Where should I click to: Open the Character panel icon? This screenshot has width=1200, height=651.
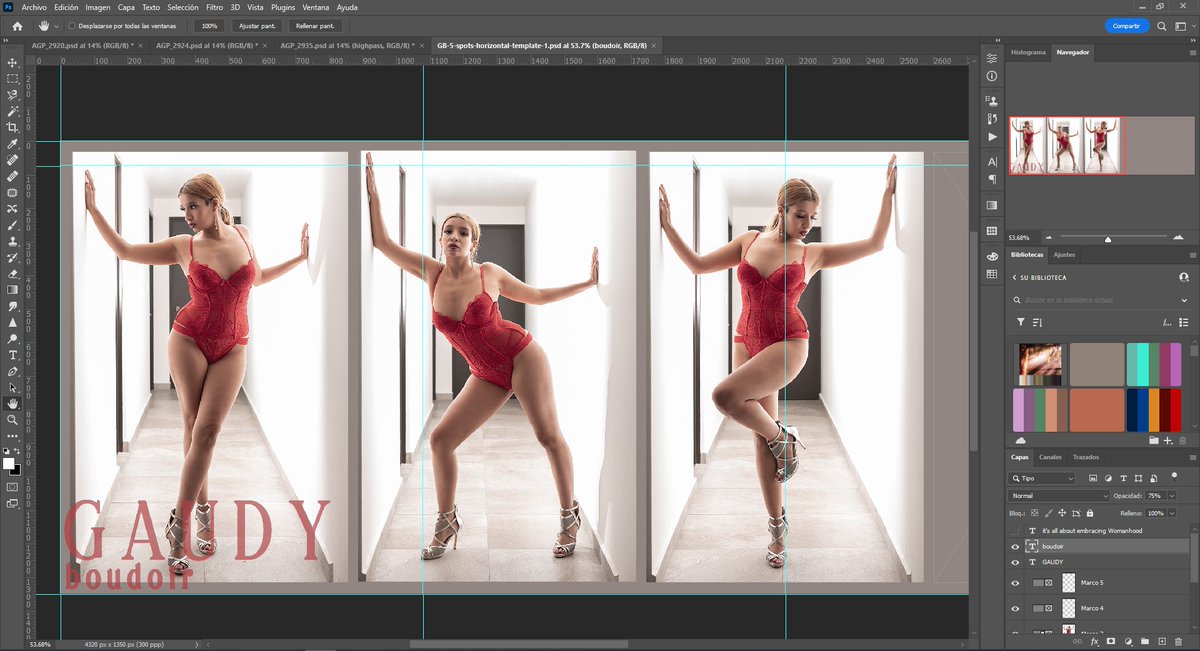(x=992, y=162)
